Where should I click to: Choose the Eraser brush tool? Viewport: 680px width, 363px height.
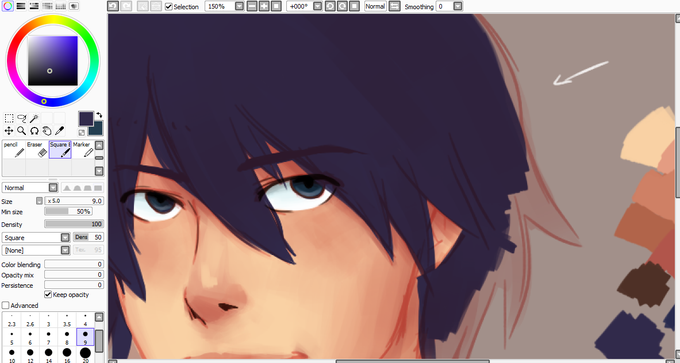coord(37,150)
